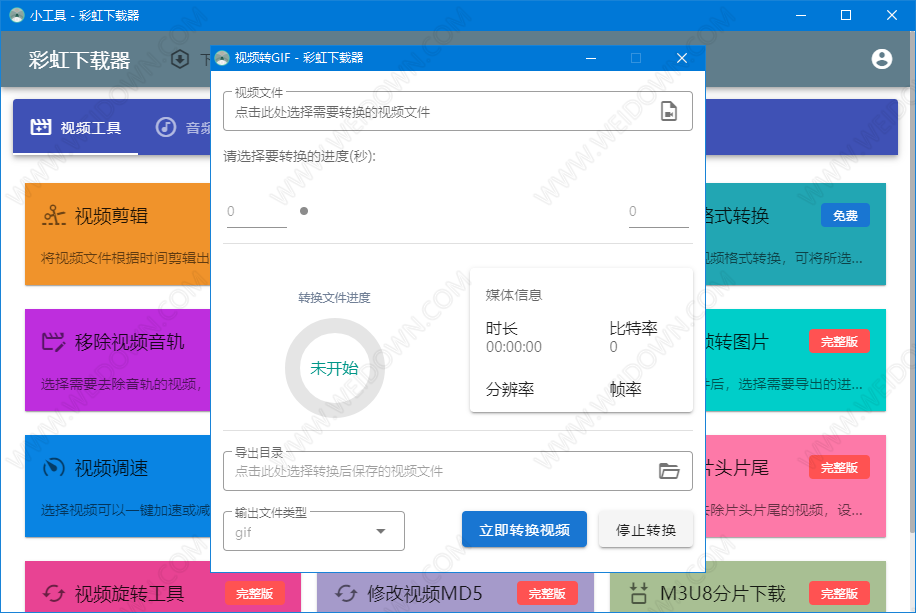Maximize the main 小工具 window
This screenshot has height=613, width=916.
(x=845, y=15)
